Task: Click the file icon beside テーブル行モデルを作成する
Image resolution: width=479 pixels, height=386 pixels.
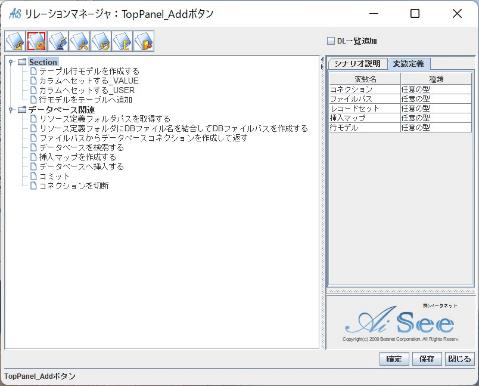Action: [33, 71]
